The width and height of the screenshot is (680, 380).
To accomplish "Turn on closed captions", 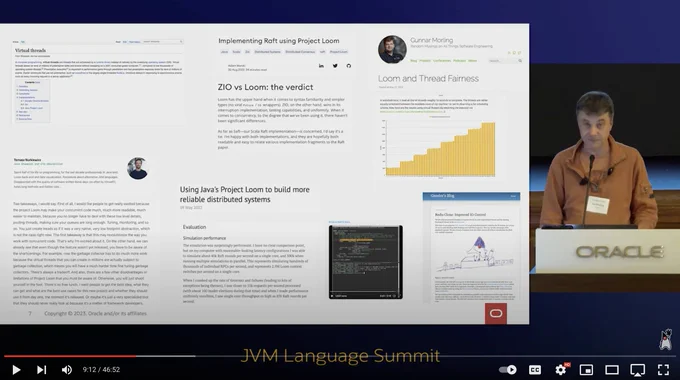I will coord(535,370).
